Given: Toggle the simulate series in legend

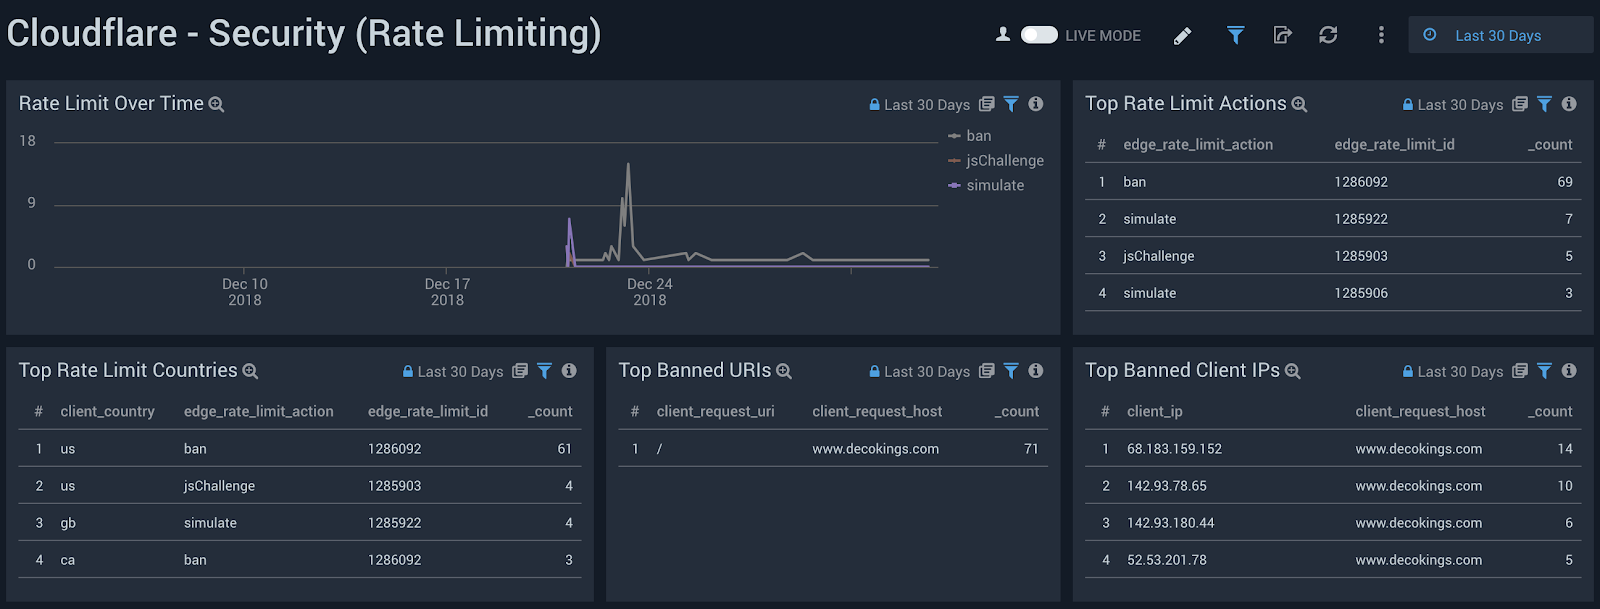Looking at the screenshot, I should [994, 185].
